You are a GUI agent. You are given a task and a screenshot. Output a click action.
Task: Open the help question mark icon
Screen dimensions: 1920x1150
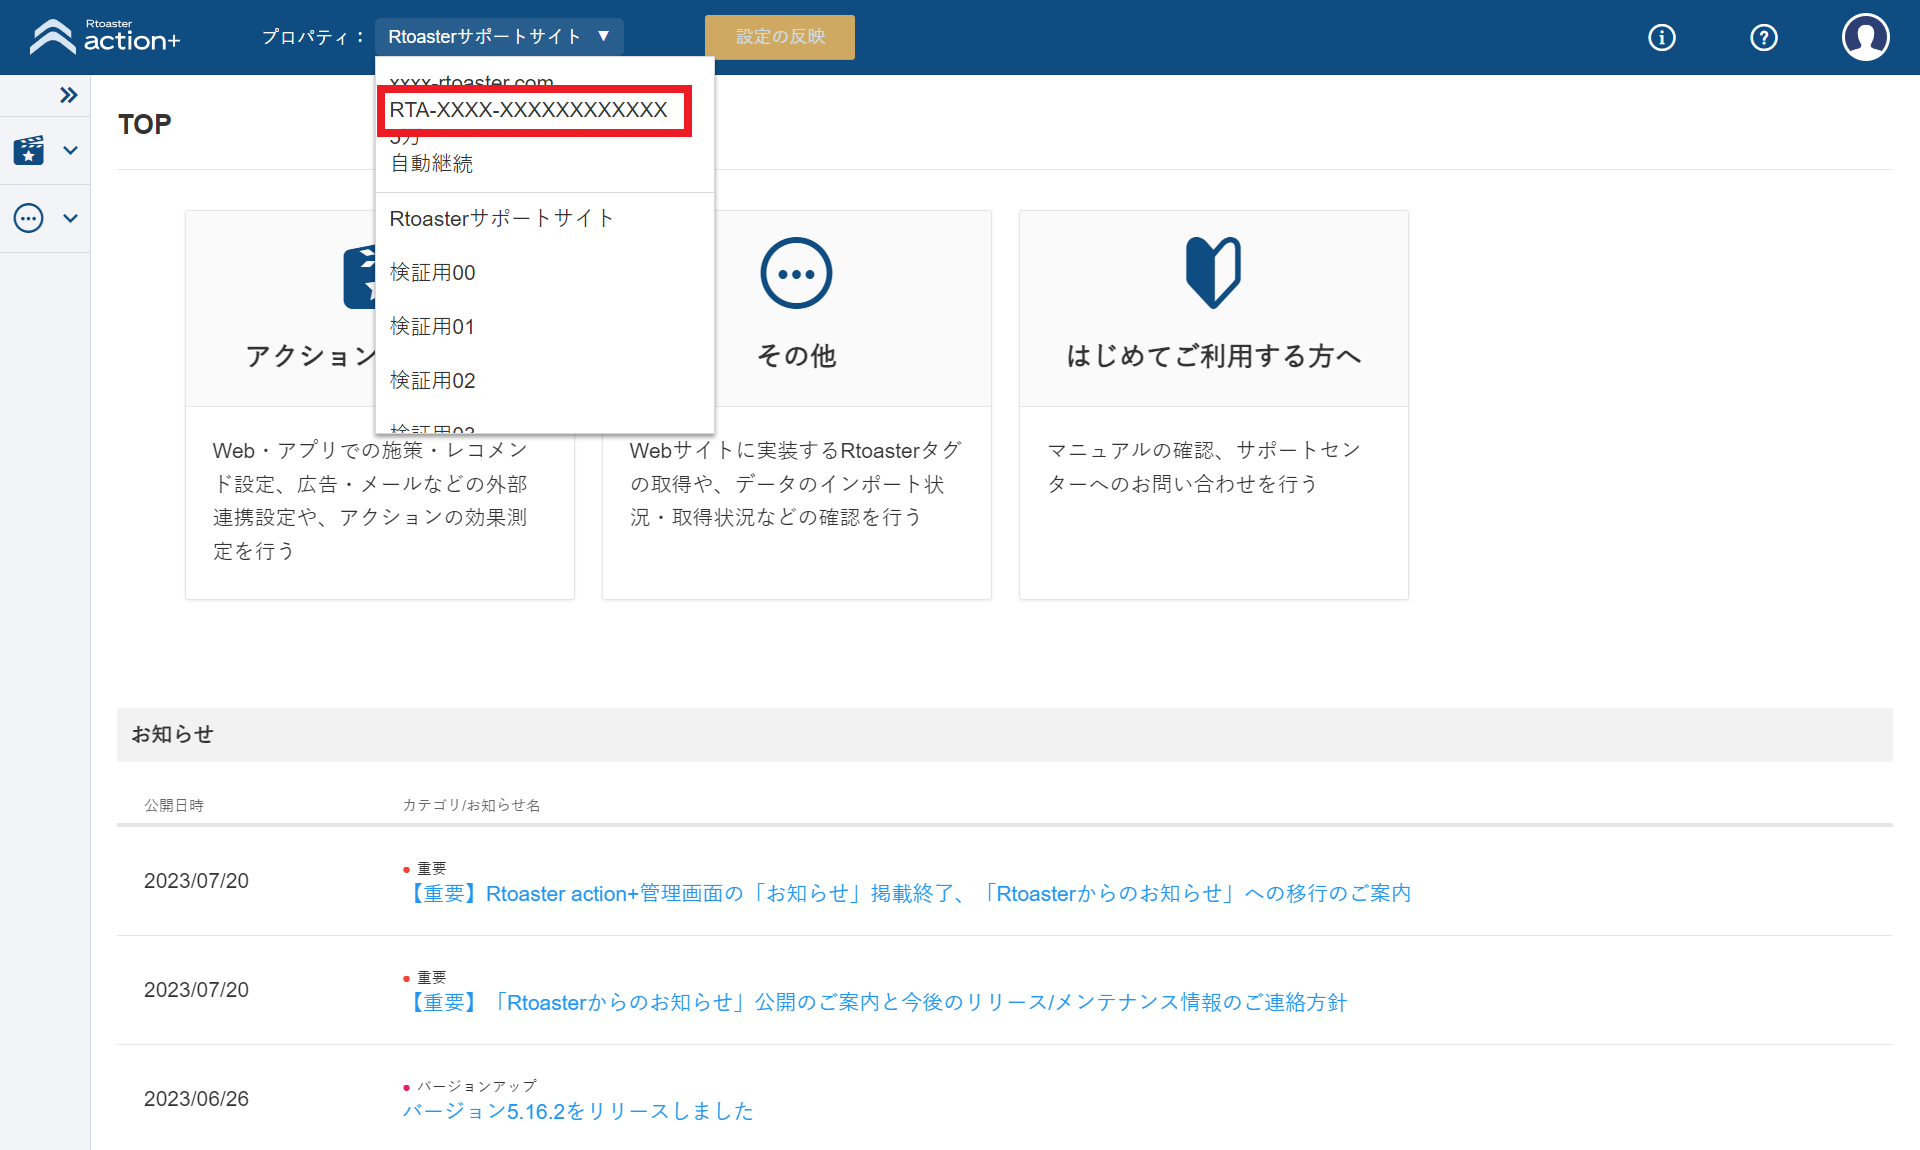point(1764,38)
